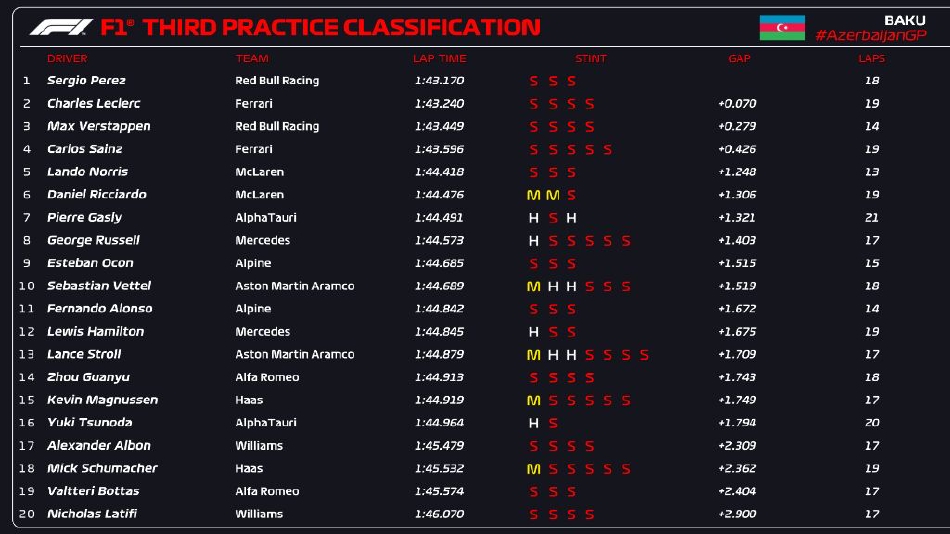950x534 pixels.
Task: Sort by the LAP TIME column header
Action: pos(439,59)
